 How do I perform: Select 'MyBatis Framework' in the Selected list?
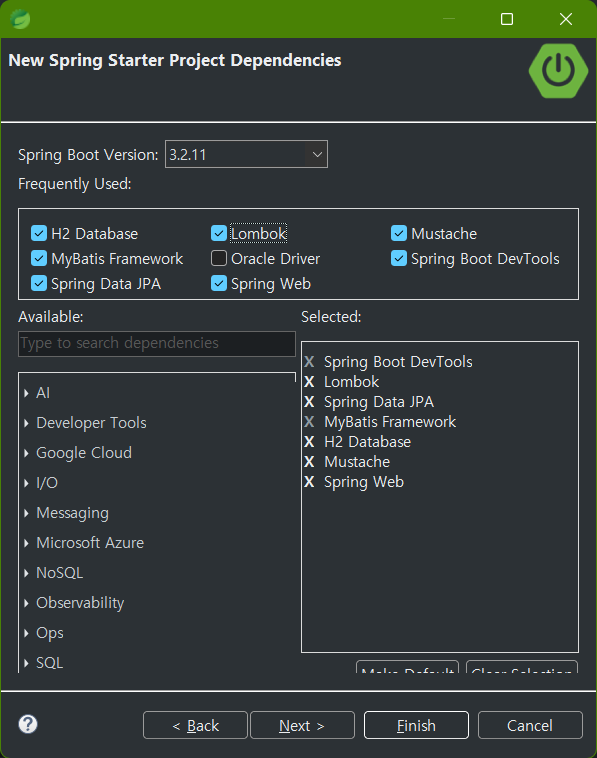pos(390,422)
